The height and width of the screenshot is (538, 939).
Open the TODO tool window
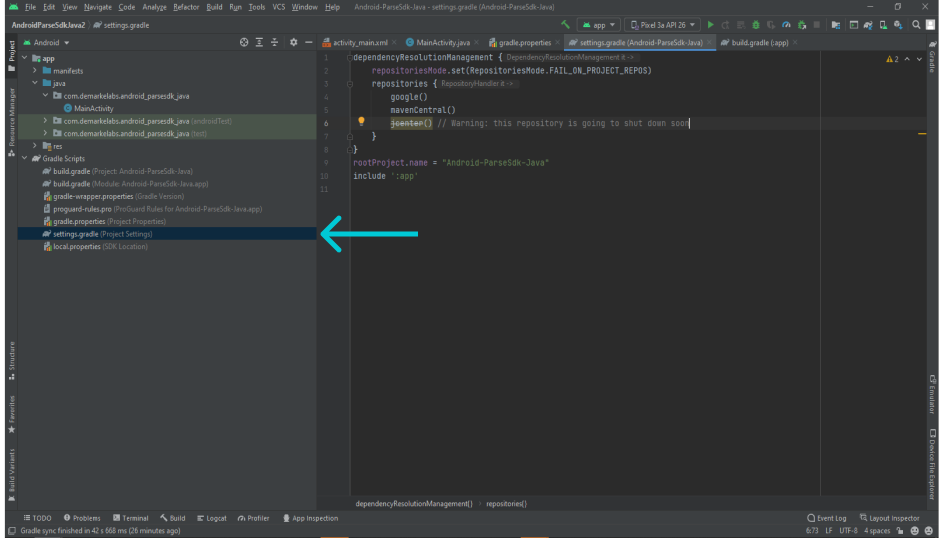tap(37, 518)
